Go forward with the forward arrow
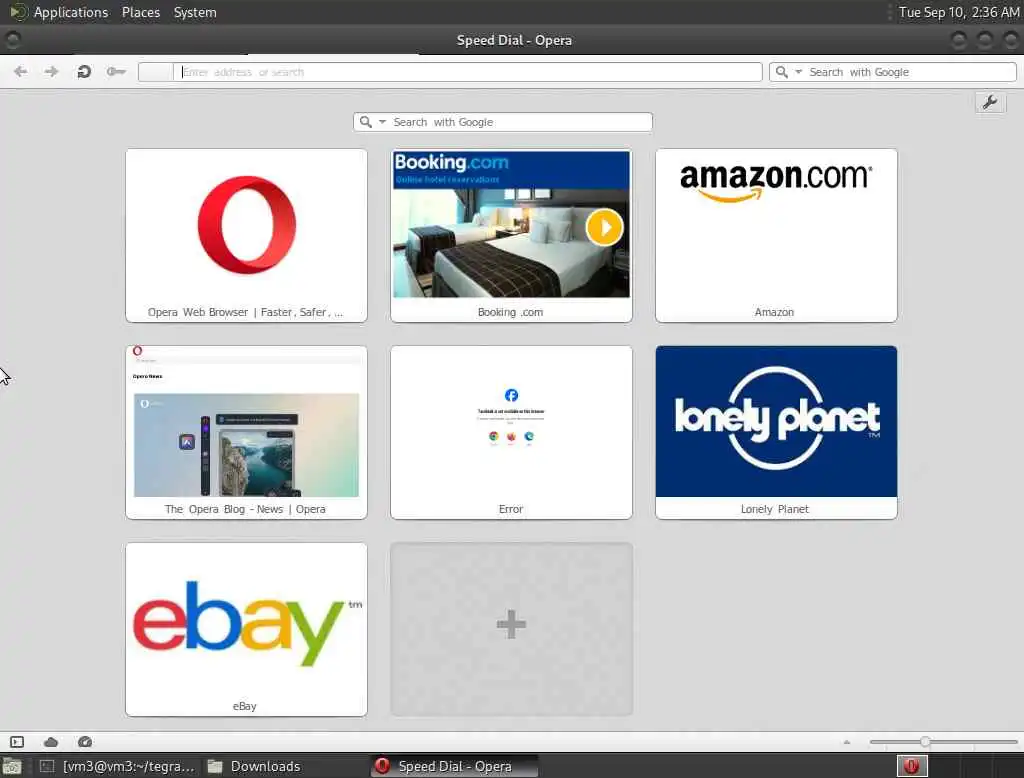Viewport: 1024px width, 778px height. pyautogui.click(x=51, y=72)
